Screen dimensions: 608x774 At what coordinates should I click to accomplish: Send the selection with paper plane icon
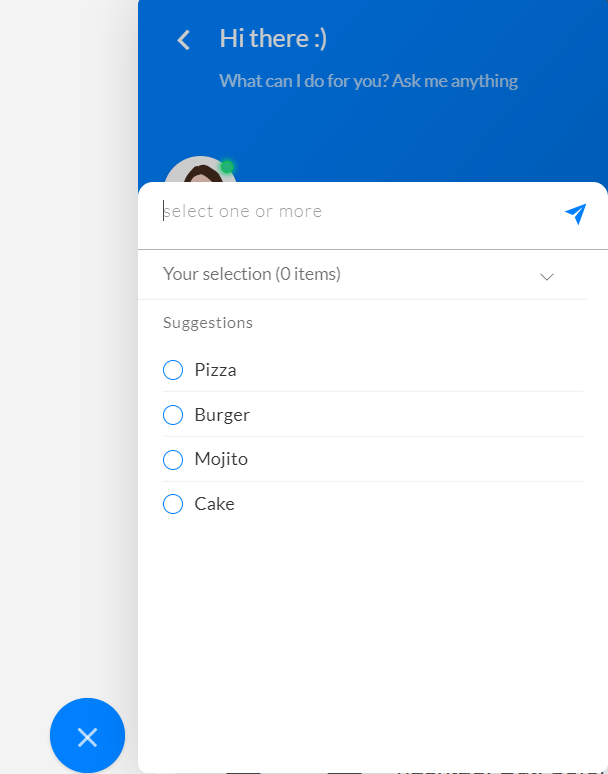pos(575,214)
